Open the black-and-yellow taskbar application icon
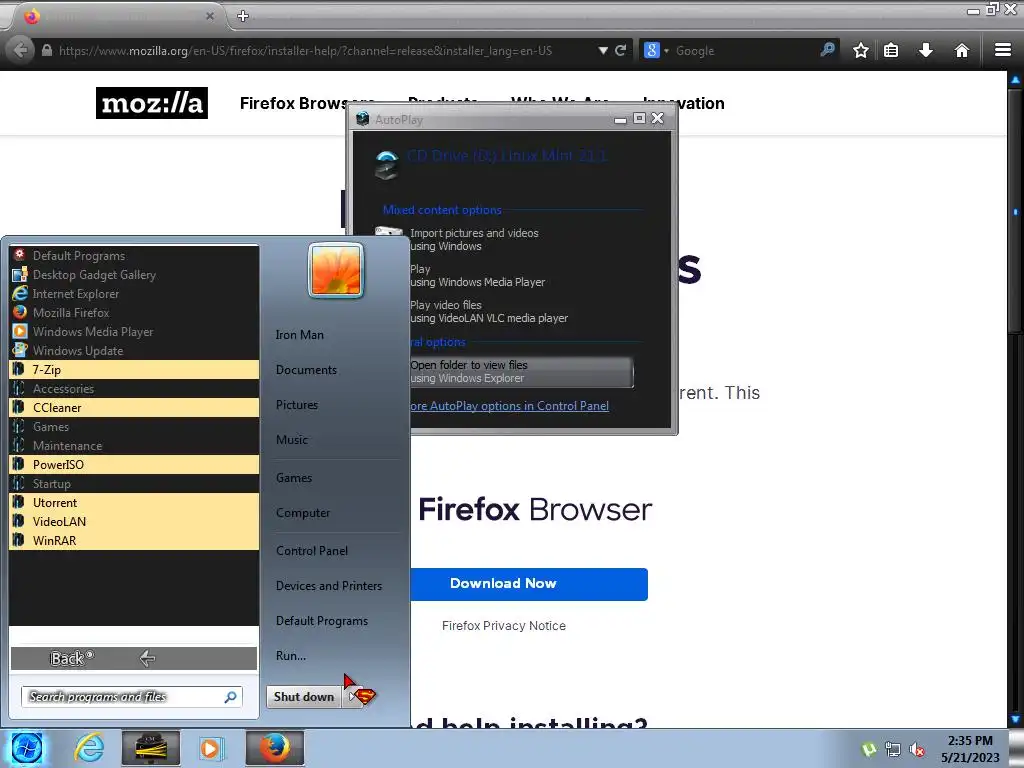Screen dimensions: 1024x768 pyautogui.click(x=151, y=748)
